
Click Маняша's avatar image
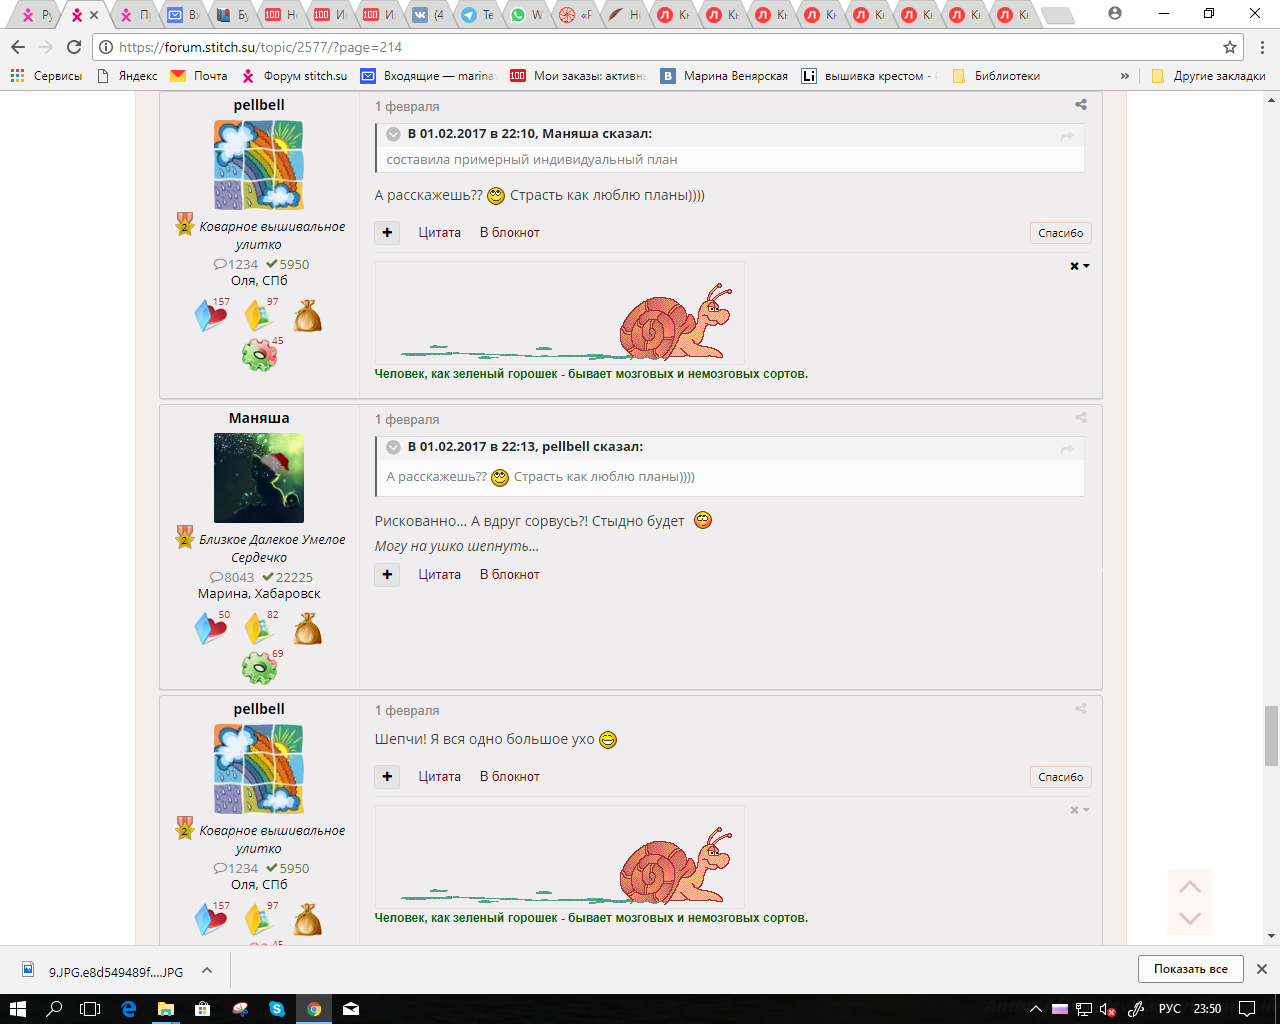tap(259, 478)
